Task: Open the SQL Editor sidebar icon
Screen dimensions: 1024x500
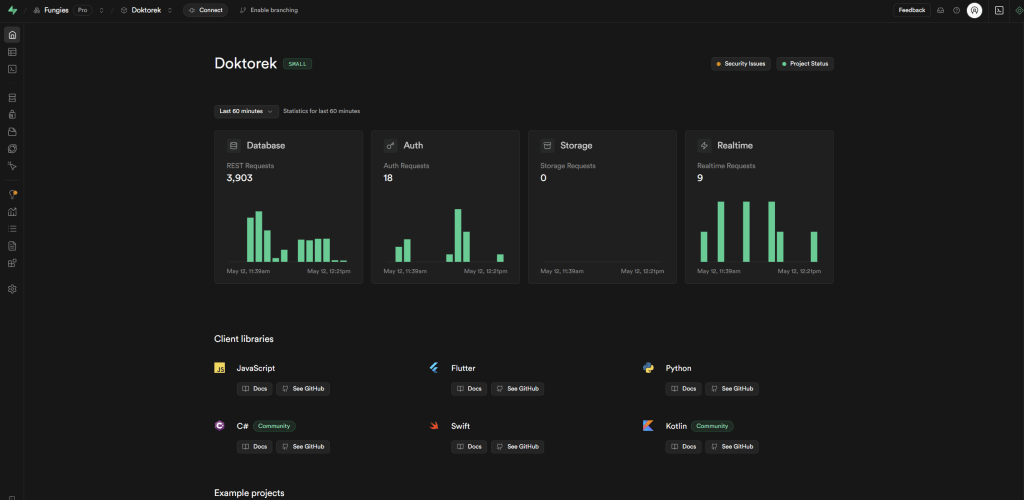Action: click(x=12, y=69)
